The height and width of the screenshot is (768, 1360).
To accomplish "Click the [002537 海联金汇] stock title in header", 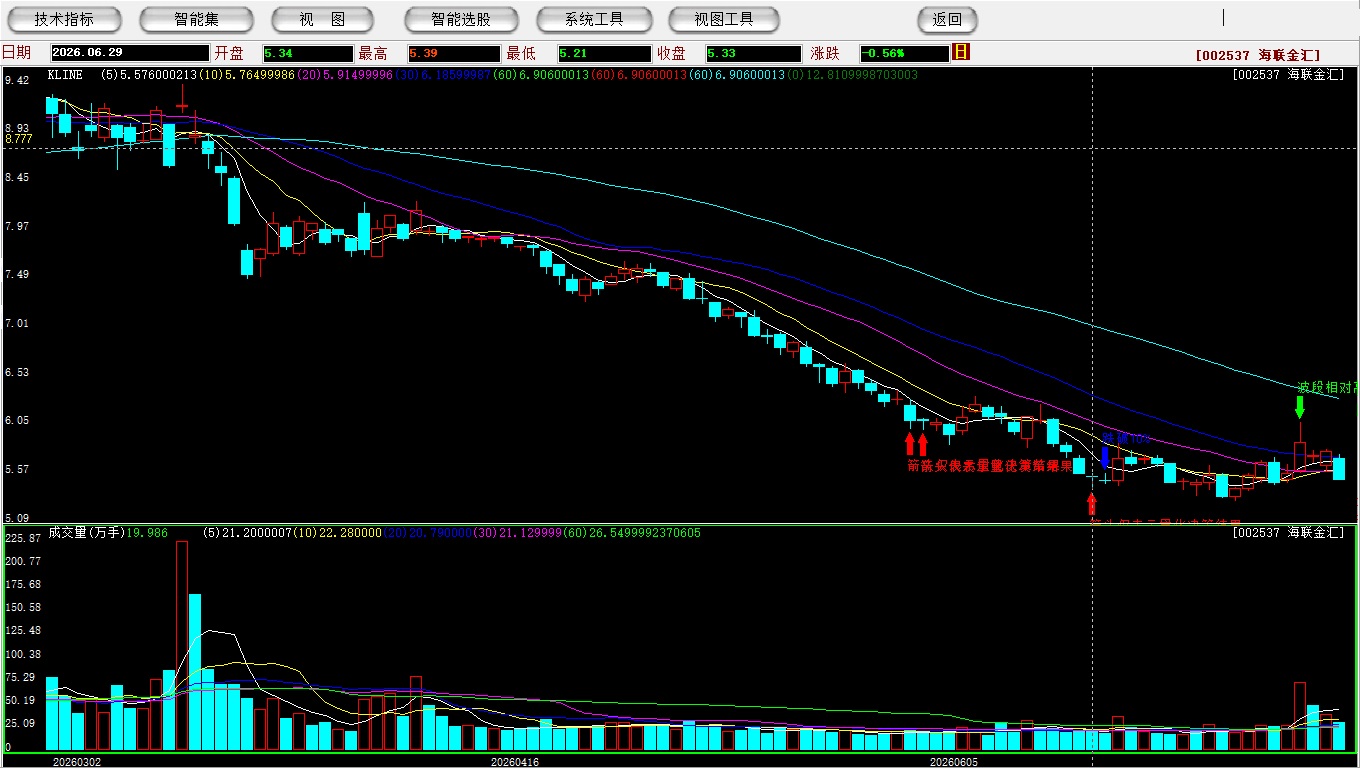I will [x=1258, y=55].
